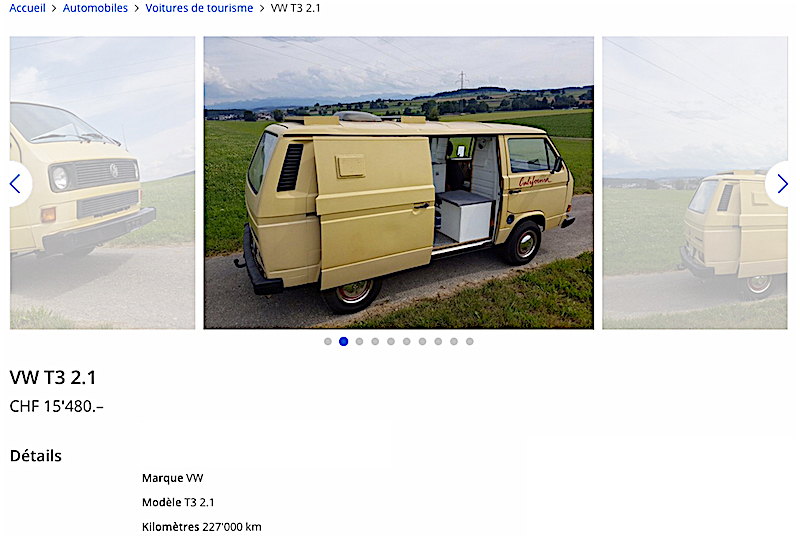This screenshot has width=800, height=541.
Task: Advance to the next photo with right arrow
Action: tap(781, 184)
